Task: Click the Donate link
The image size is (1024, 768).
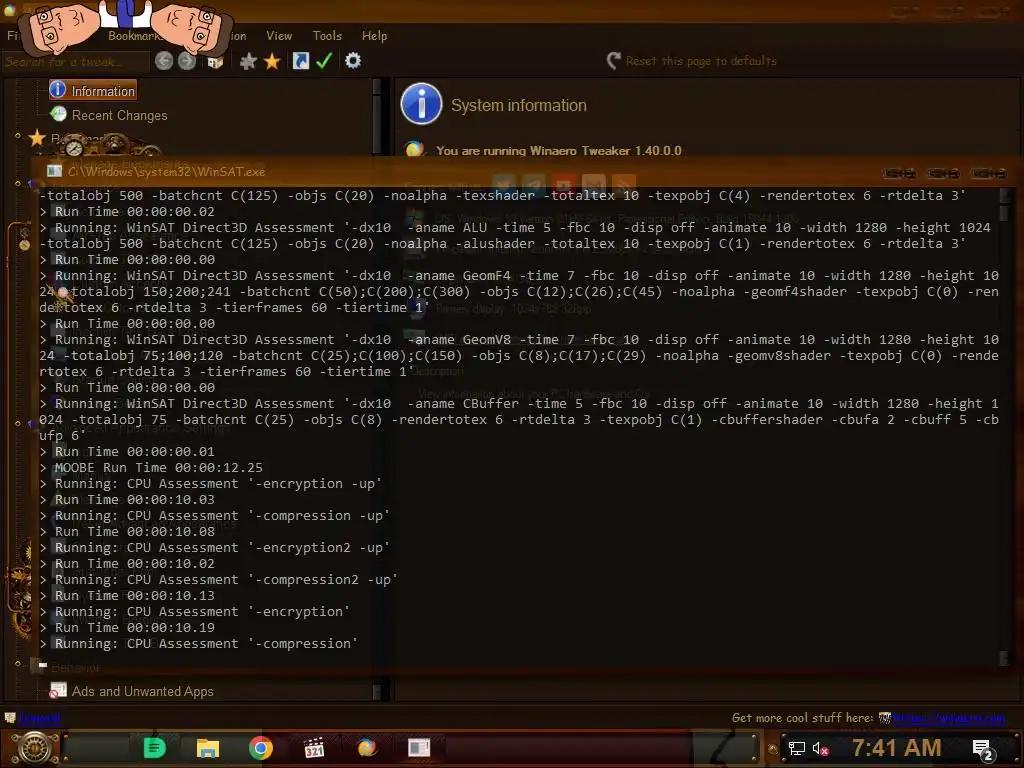Action: [39, 718]
